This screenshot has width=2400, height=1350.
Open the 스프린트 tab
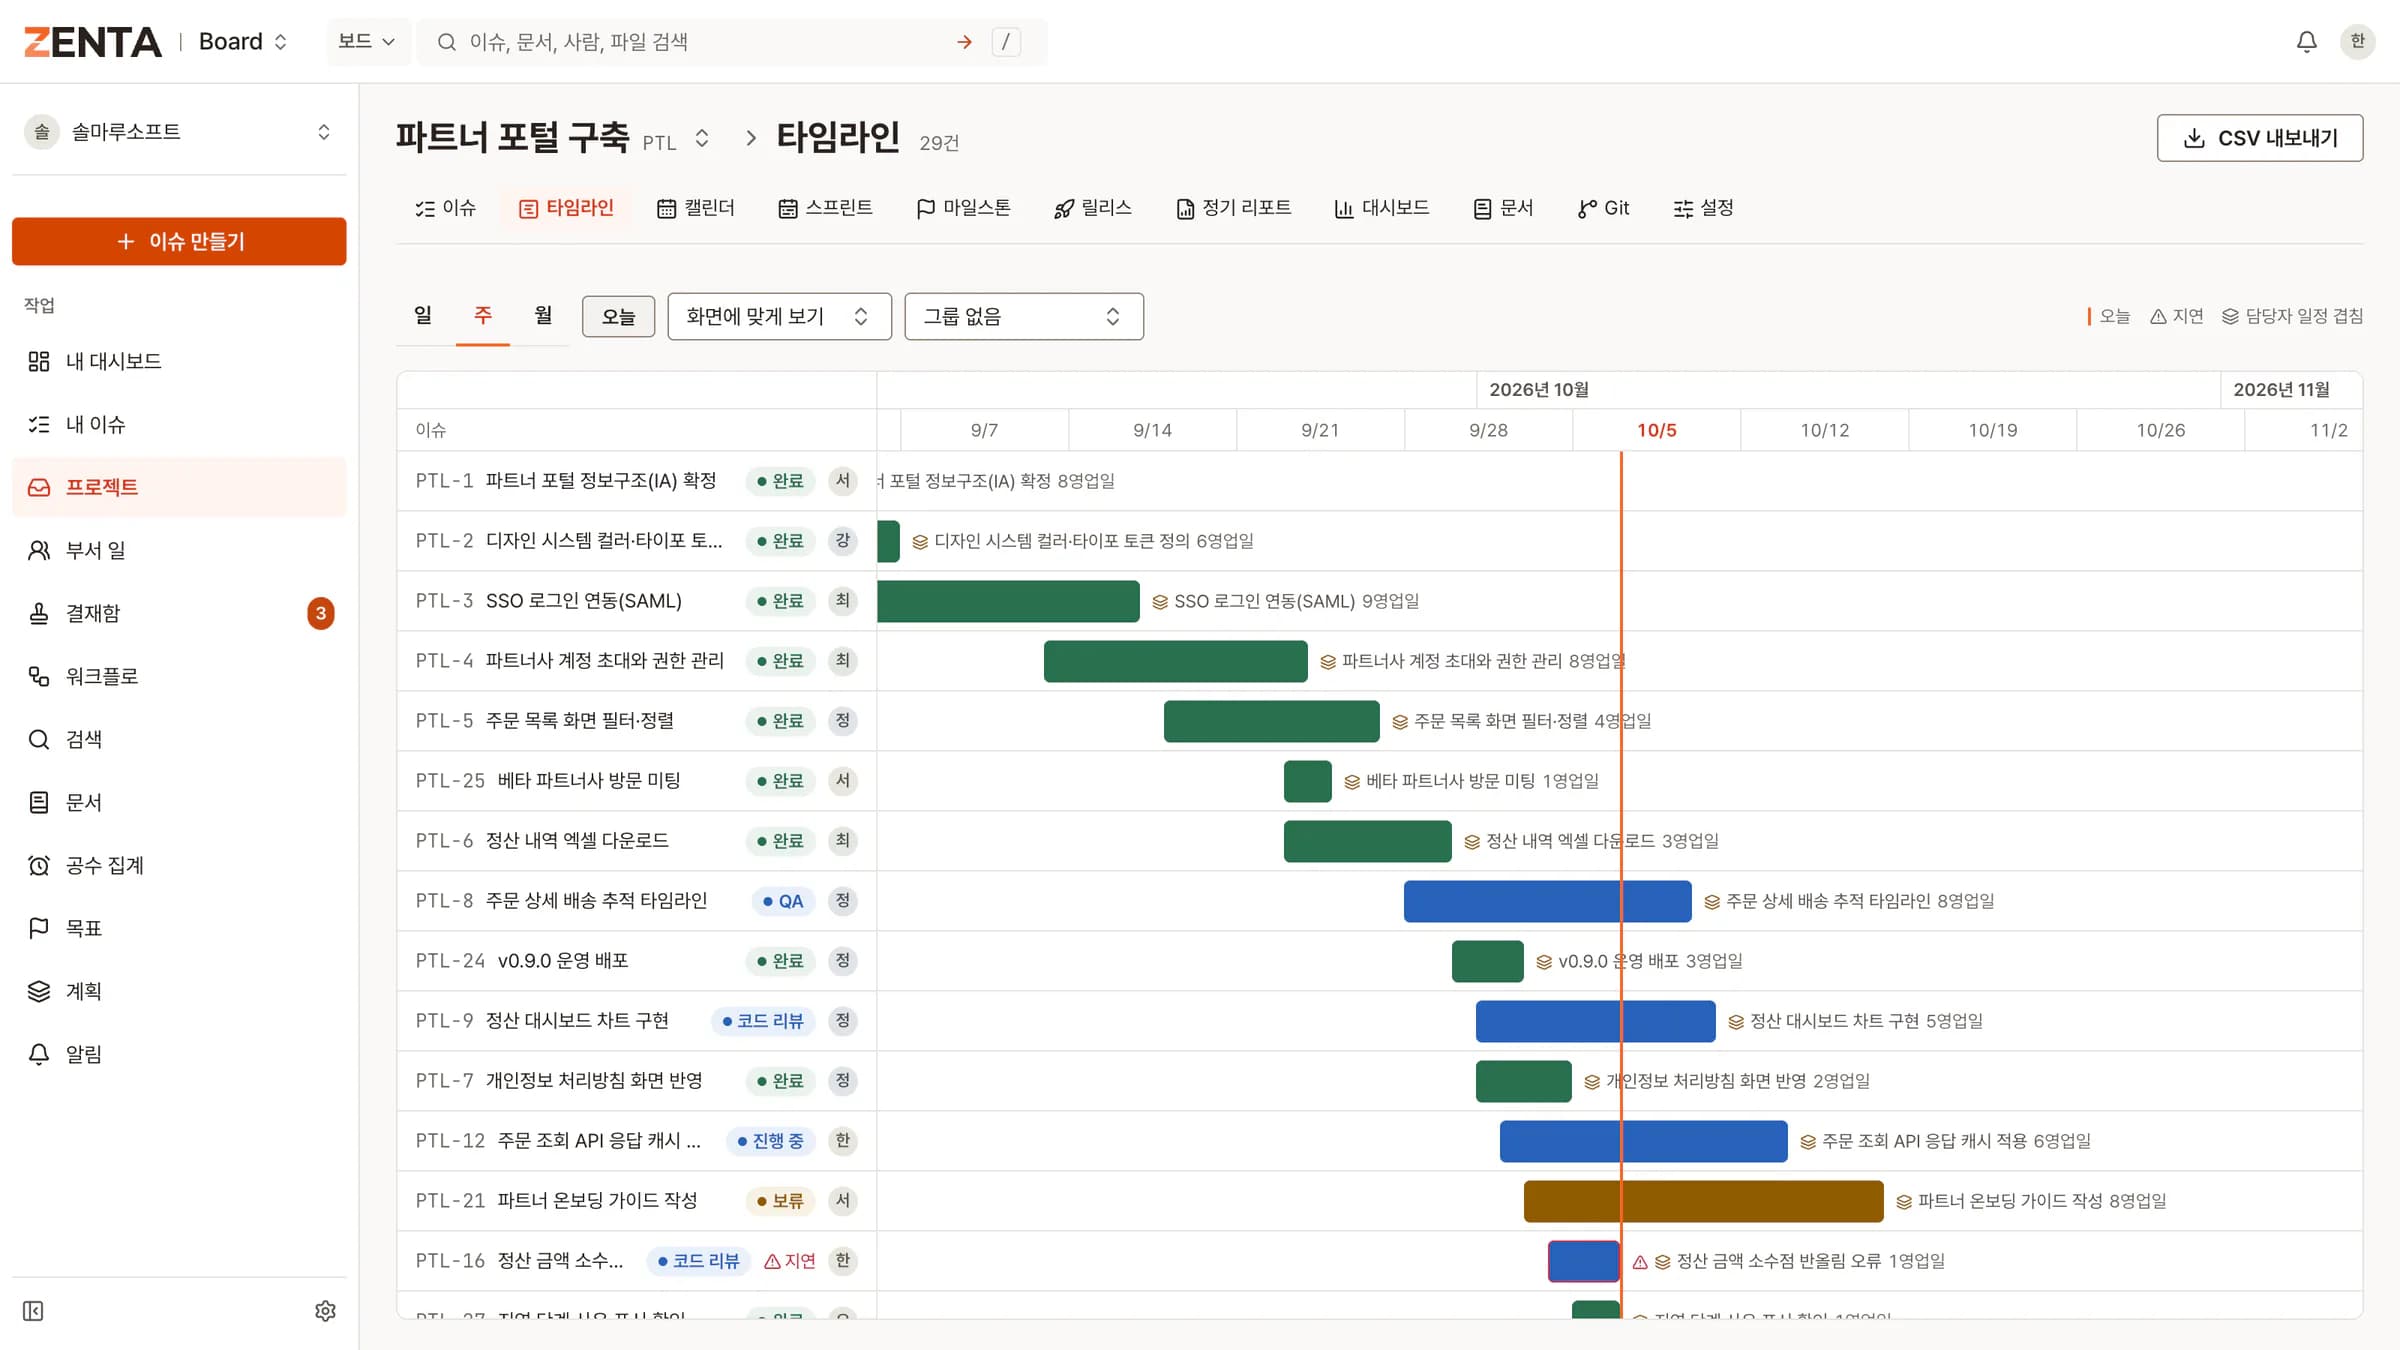click(x=825, y=208)
